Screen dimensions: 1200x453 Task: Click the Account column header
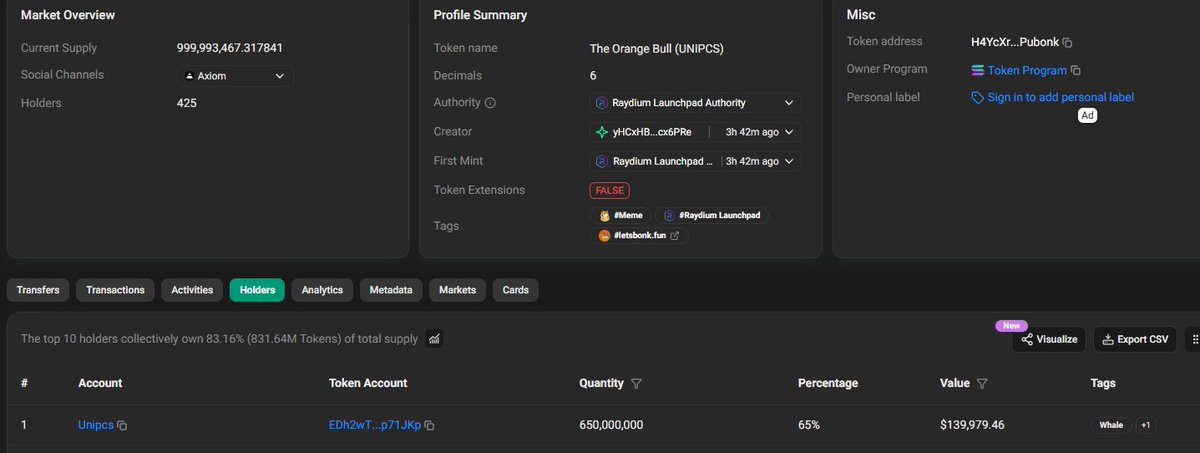tap(100, 383)
